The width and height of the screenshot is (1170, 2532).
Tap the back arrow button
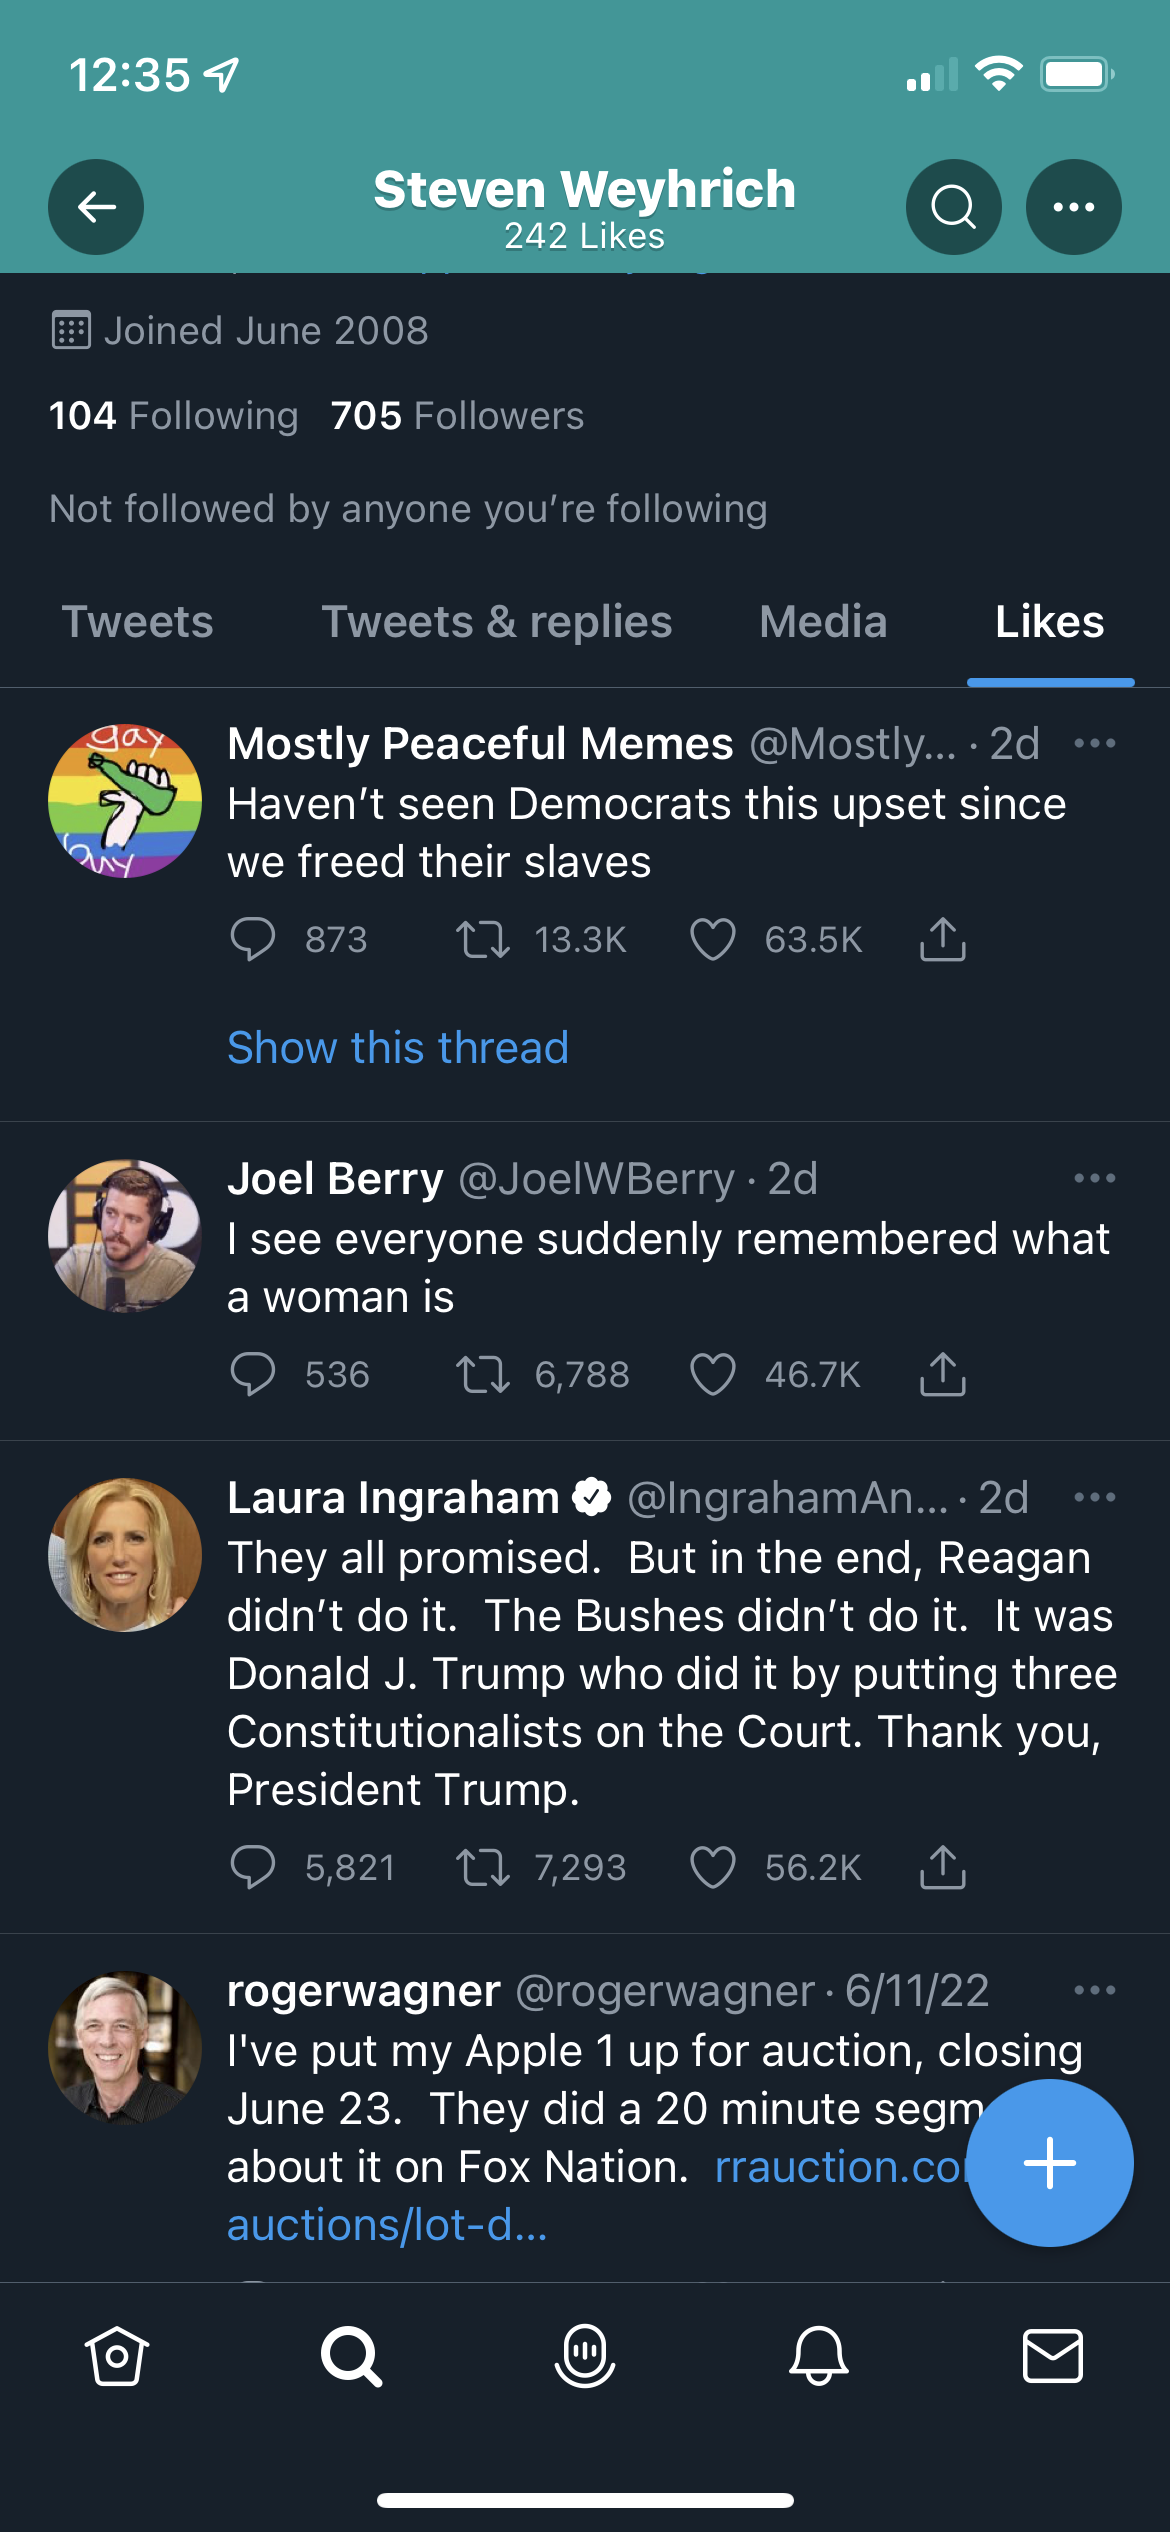pos(96,207)
